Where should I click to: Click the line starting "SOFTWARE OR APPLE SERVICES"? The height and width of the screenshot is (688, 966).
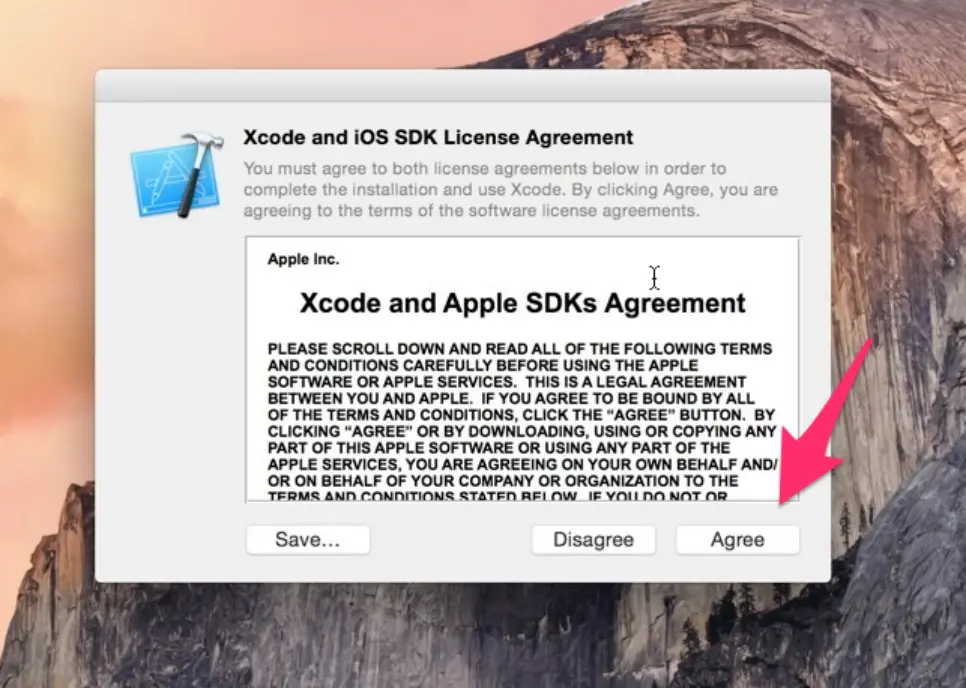(x=506, y=382)
